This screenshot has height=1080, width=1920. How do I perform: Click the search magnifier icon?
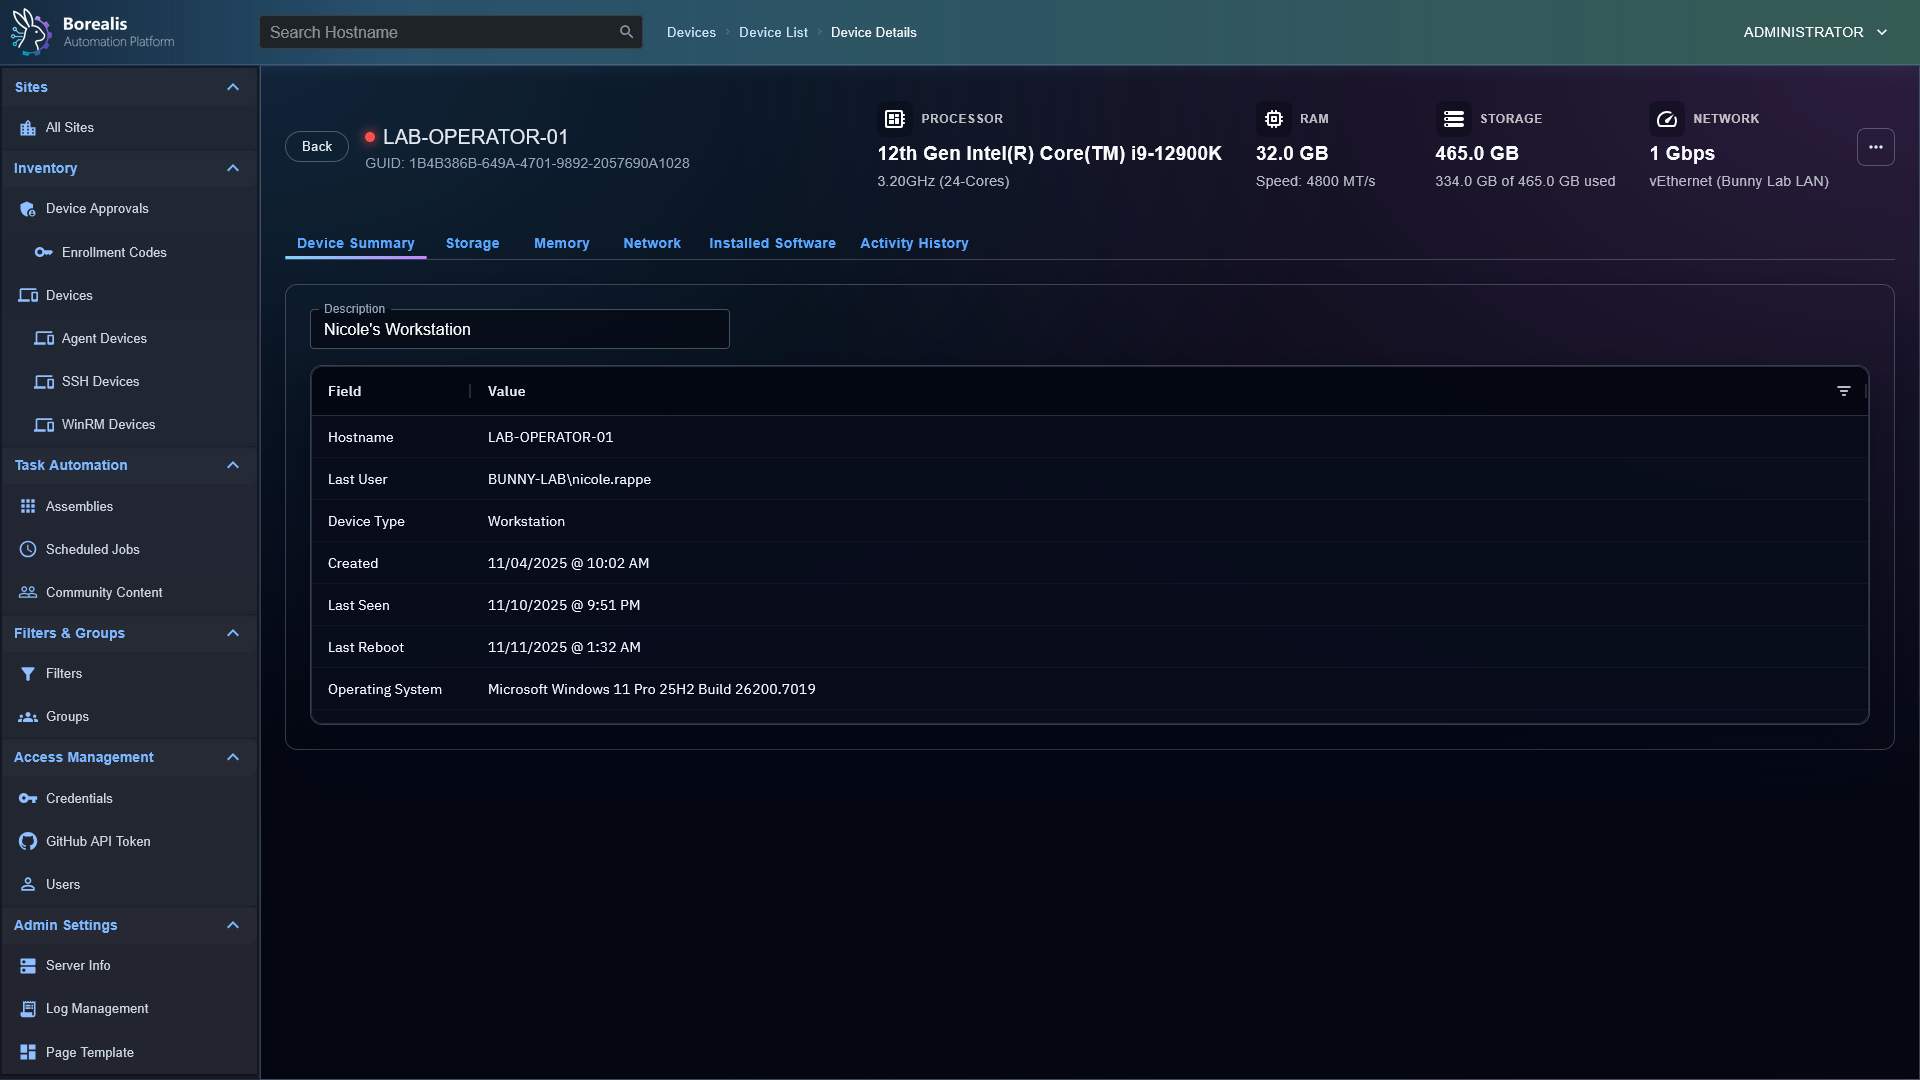tap(626, 32)
